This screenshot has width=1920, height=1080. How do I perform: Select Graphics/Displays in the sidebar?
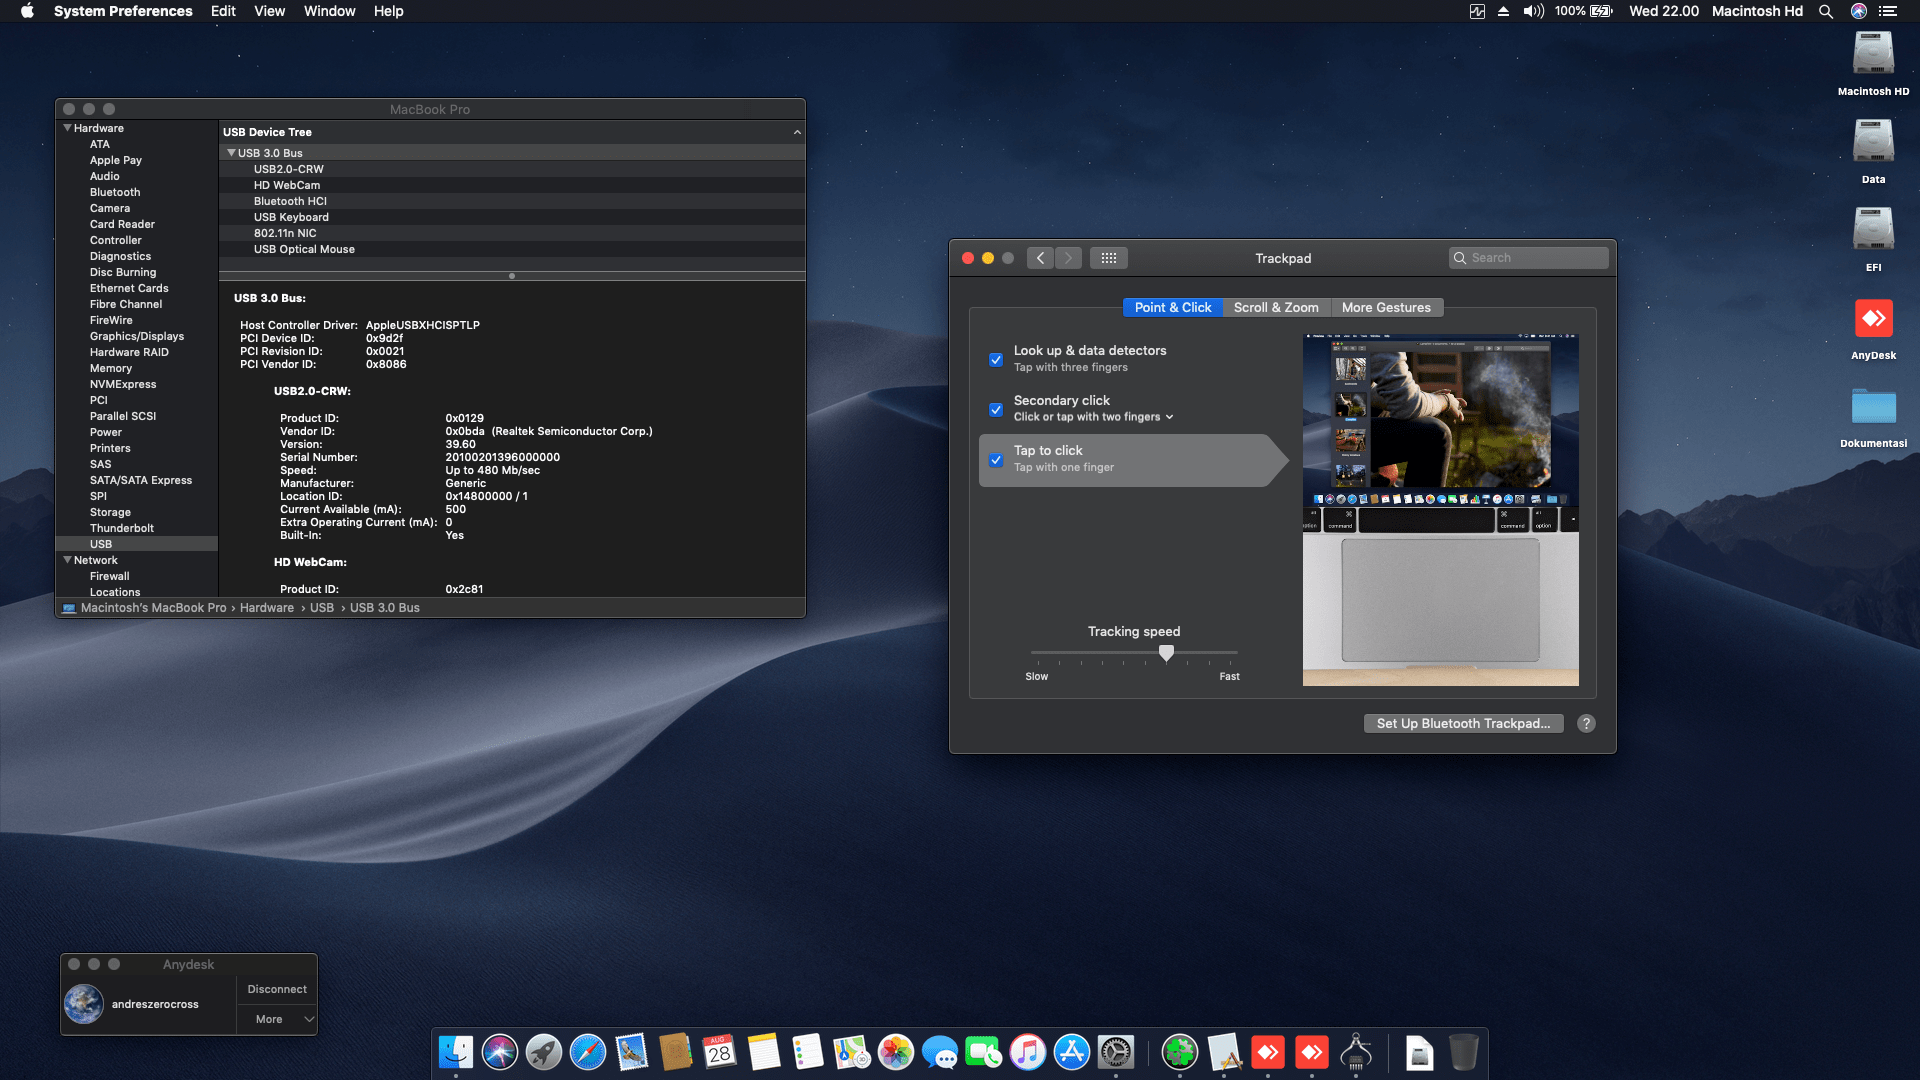137,336
